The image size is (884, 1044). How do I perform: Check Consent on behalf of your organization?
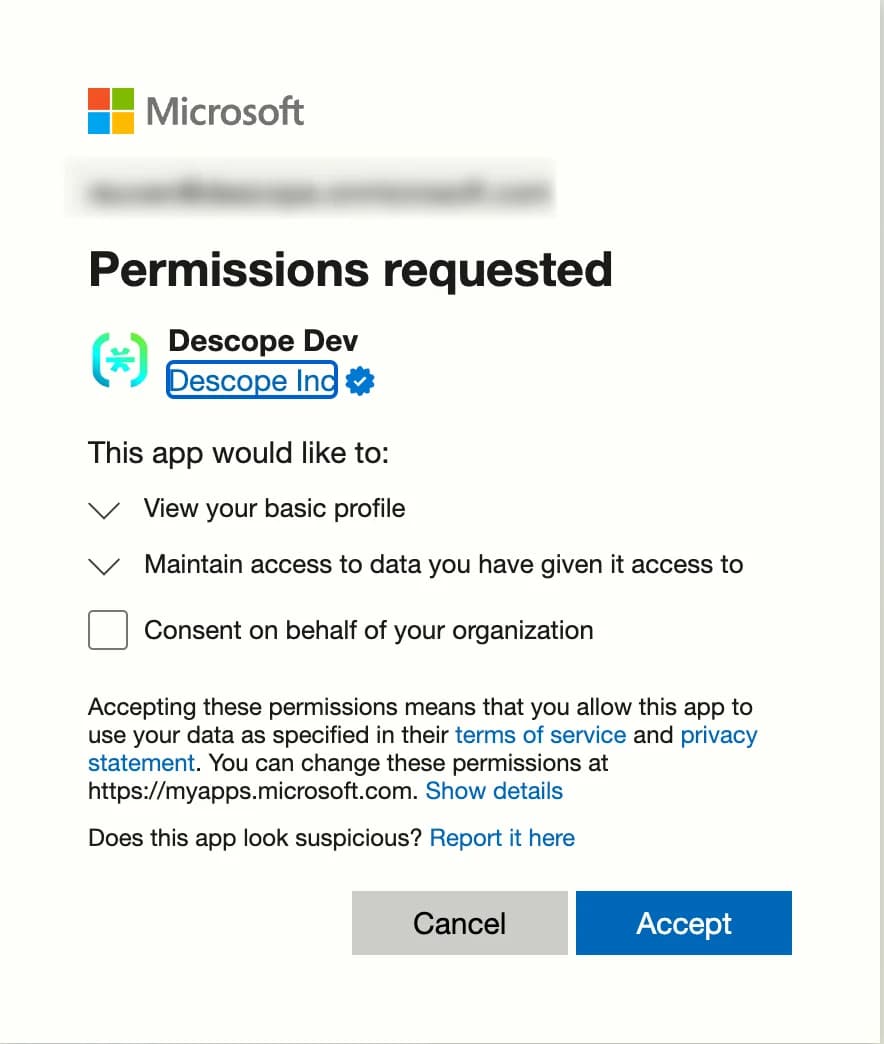108,630
